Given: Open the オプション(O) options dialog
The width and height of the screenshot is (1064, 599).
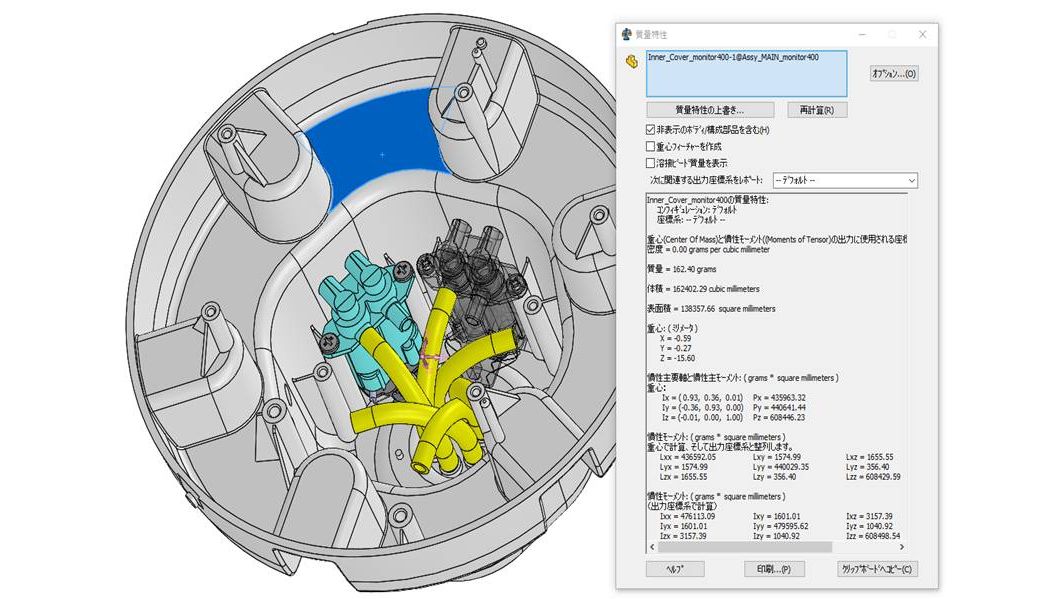Looking at the screenshot, I should click(x=894, y=74).
